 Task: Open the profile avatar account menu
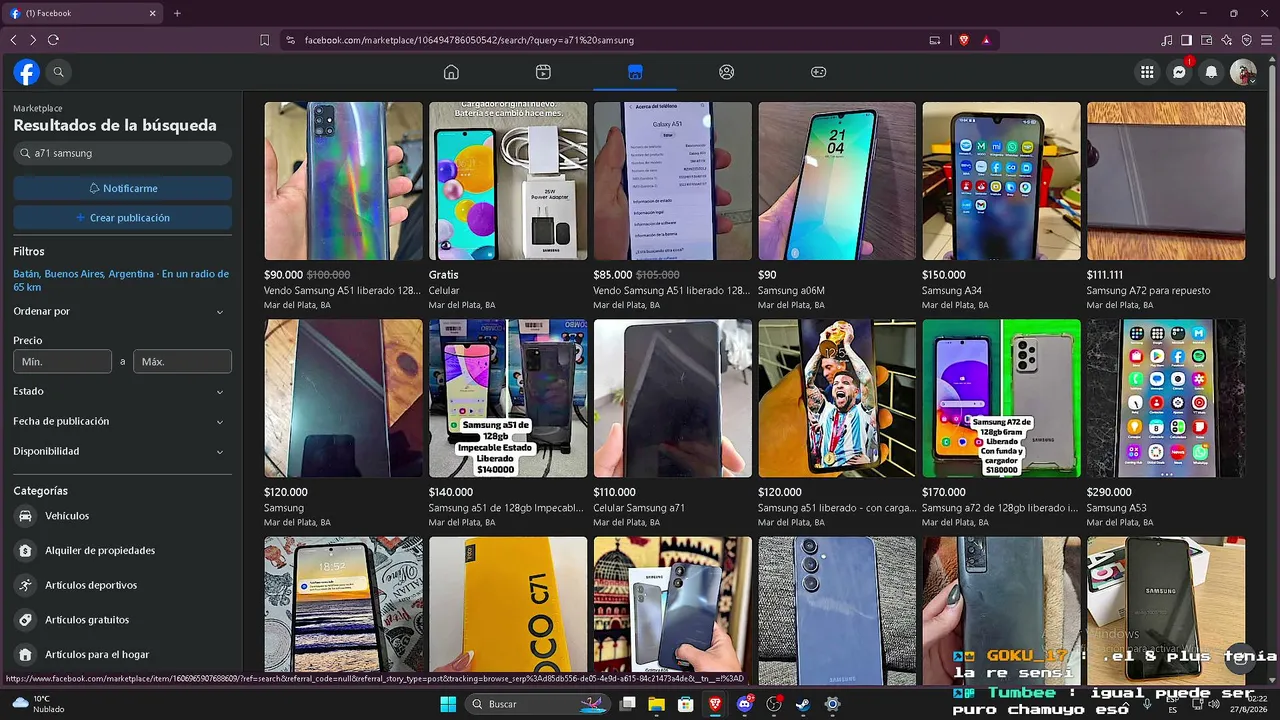[1243, 72]
